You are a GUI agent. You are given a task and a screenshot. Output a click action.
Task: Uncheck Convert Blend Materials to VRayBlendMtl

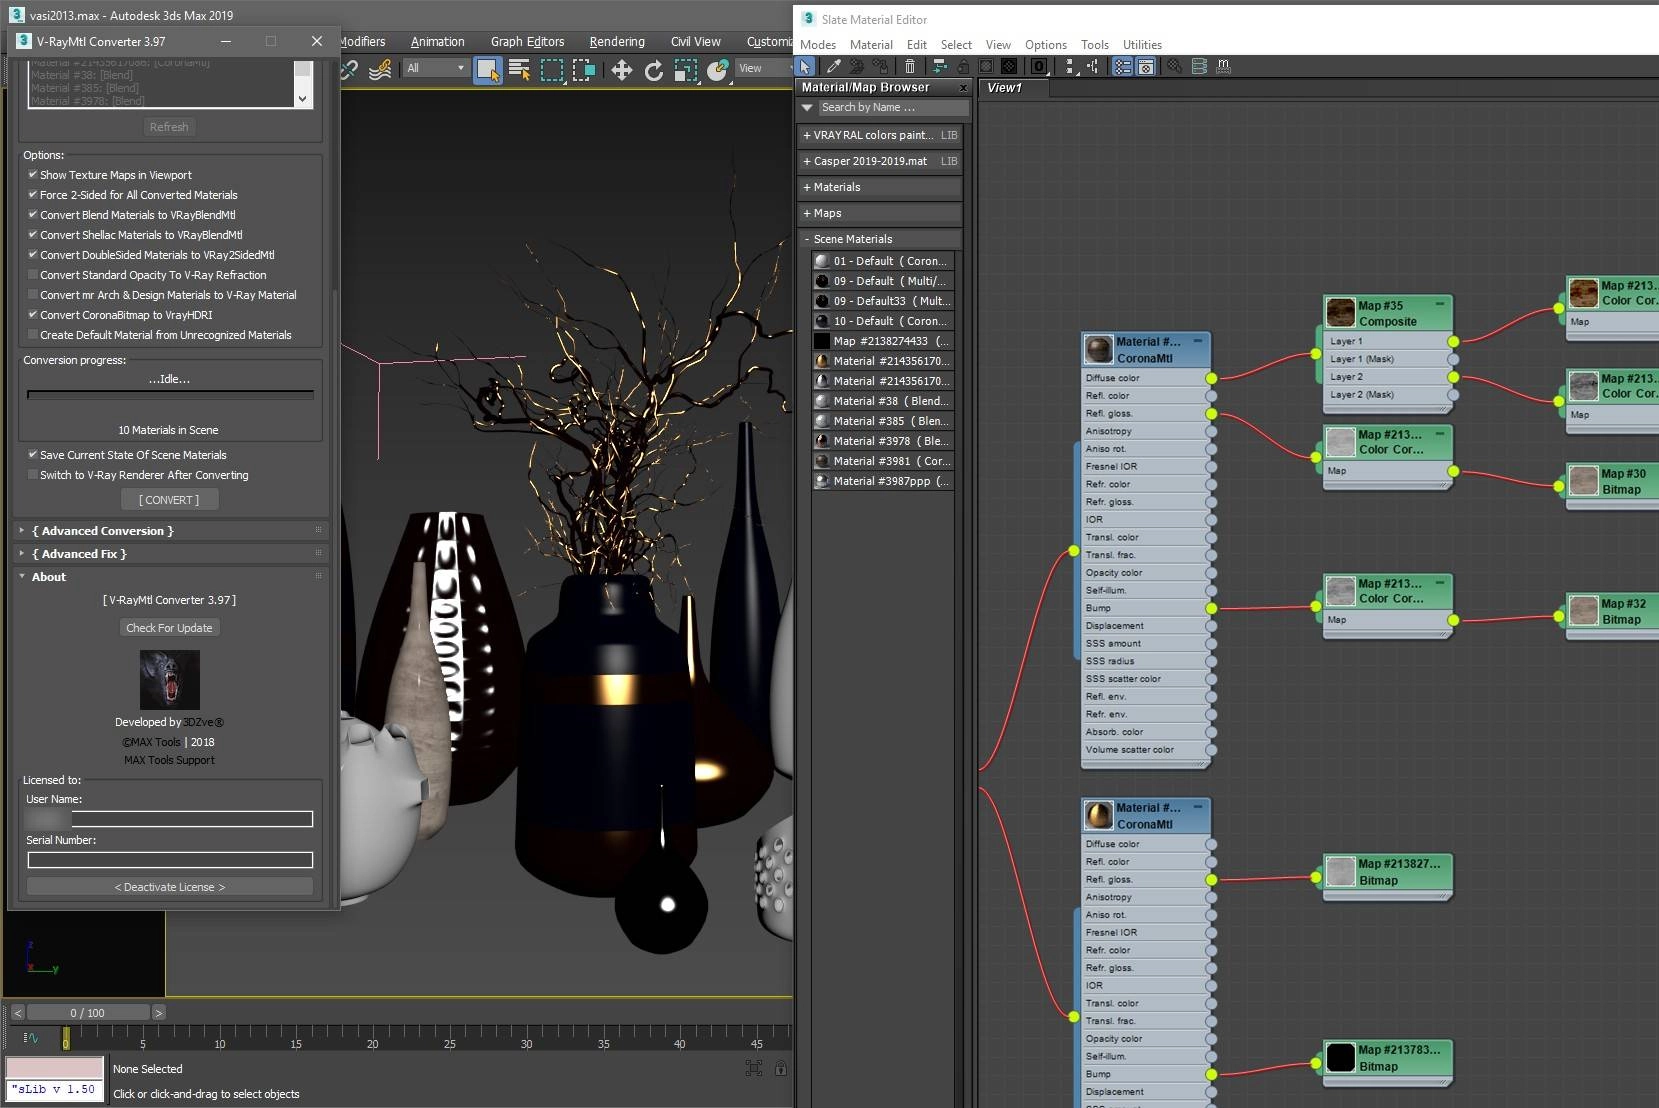(33, 214)
